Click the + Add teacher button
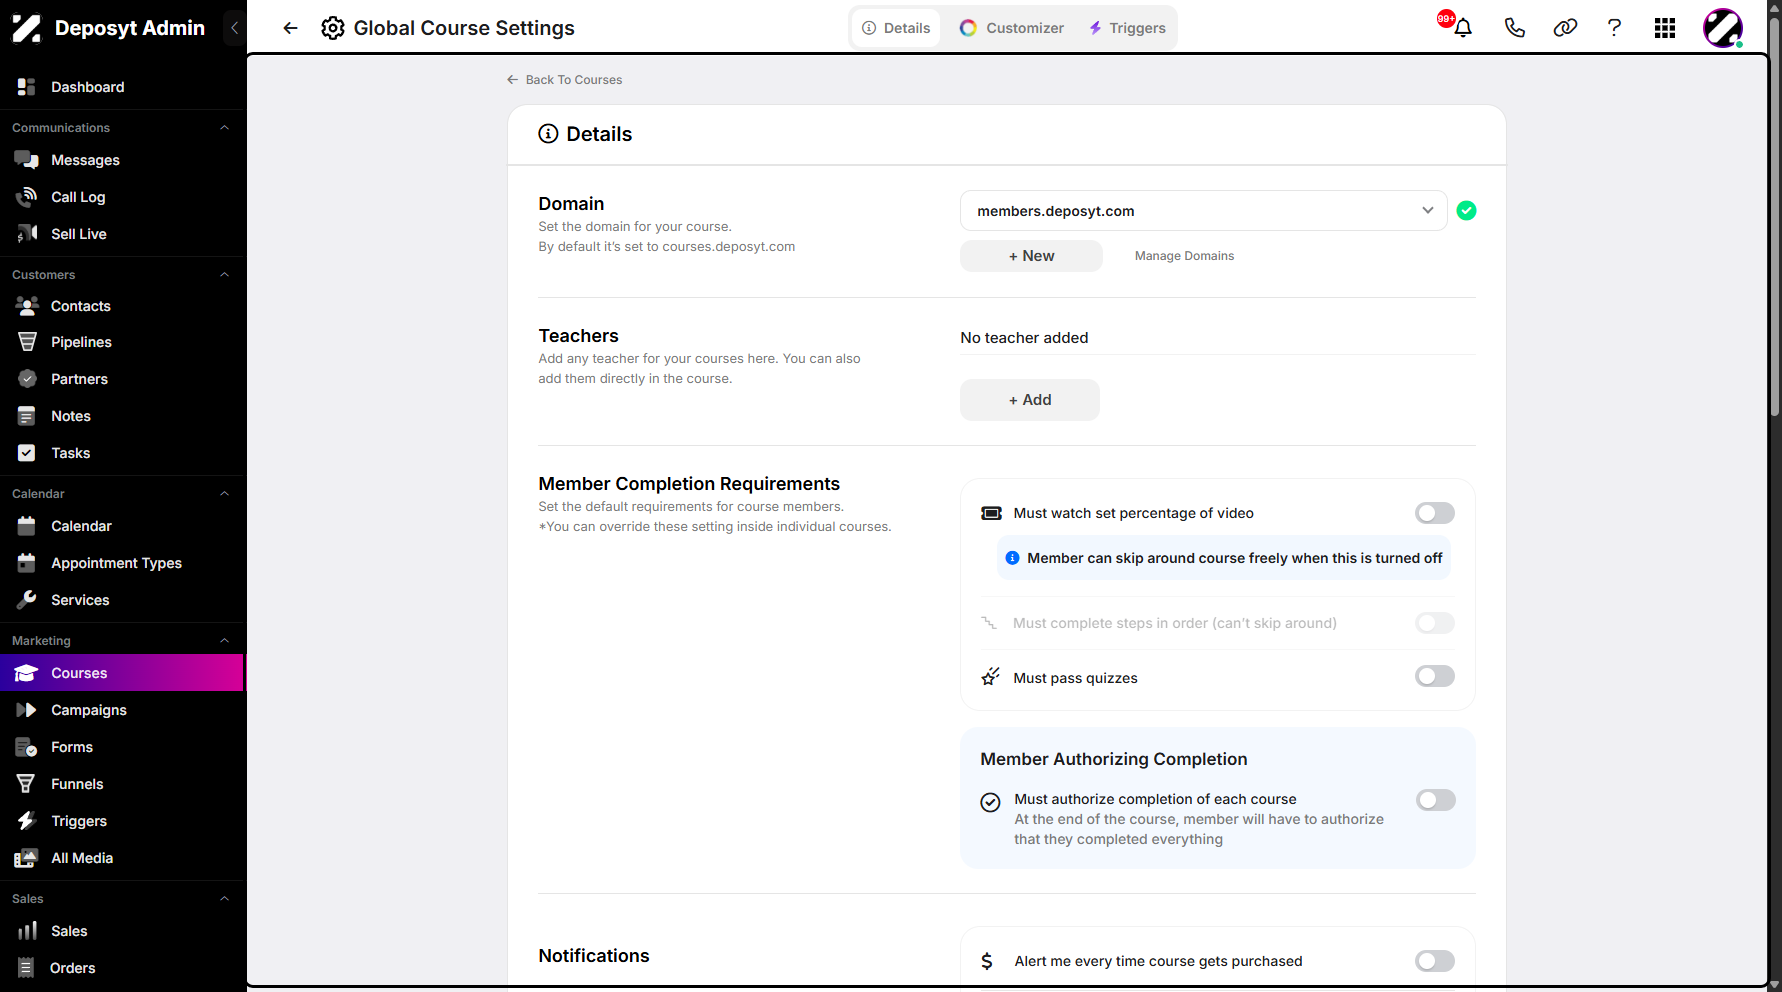The image size is (1782, 992). click(1030, 400)
